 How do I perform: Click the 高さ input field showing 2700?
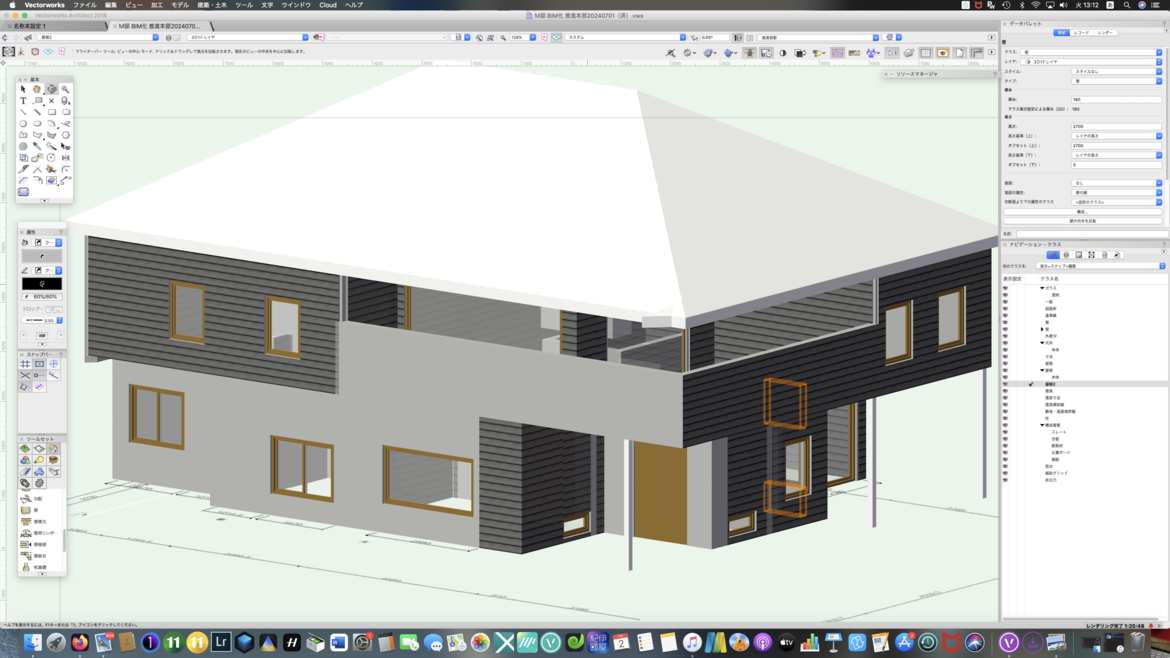pyautogui.click(x=1115, y=127)
